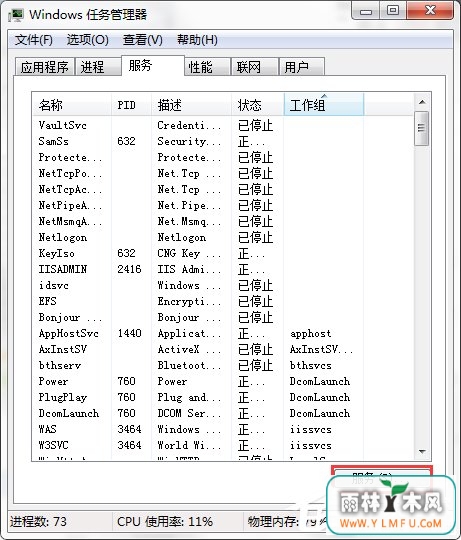Viewport: 461px width, 540px height.
Task: Switch to the 性能 tab
Action: point(207,67)
